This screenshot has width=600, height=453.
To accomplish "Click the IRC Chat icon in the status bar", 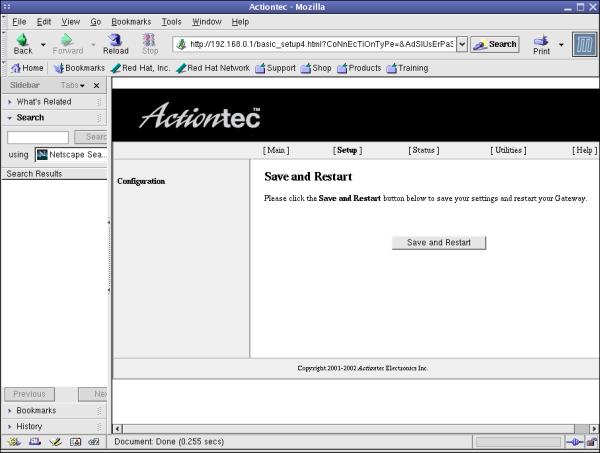I will pyautogui.click(x=94, y=442).
